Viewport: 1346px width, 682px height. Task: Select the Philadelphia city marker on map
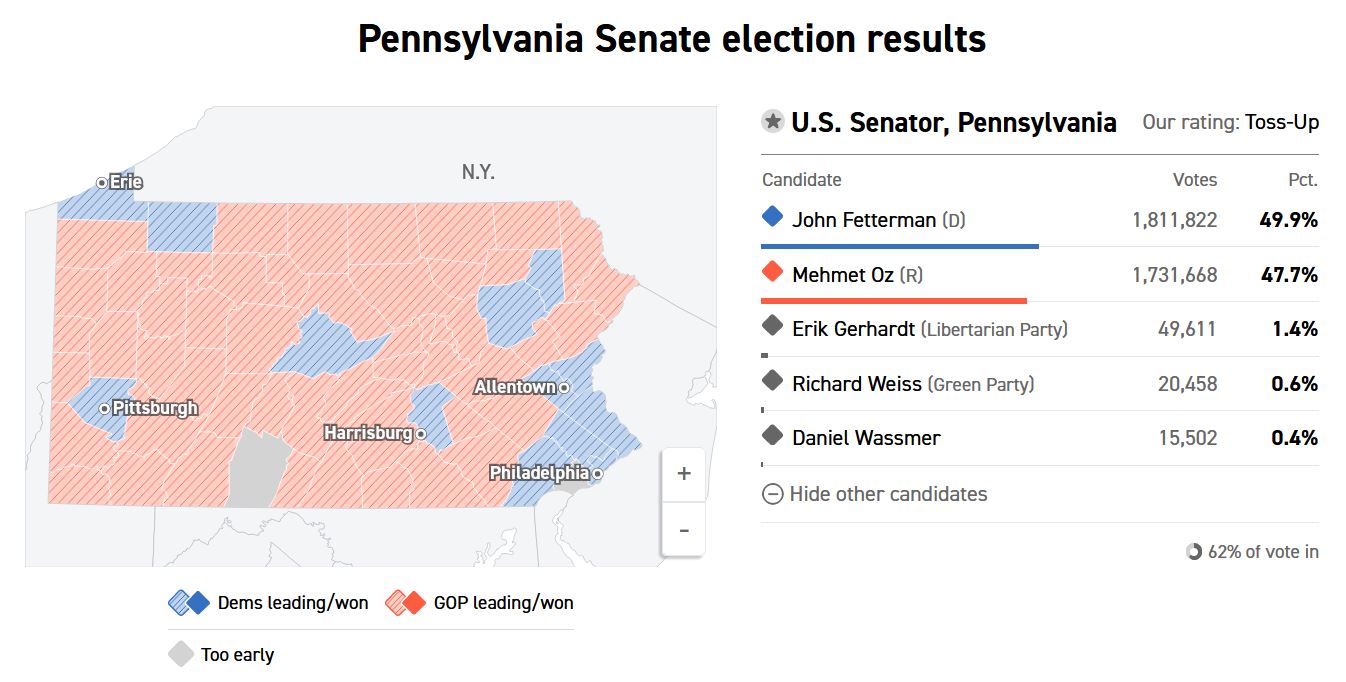[x=597, y=473]
